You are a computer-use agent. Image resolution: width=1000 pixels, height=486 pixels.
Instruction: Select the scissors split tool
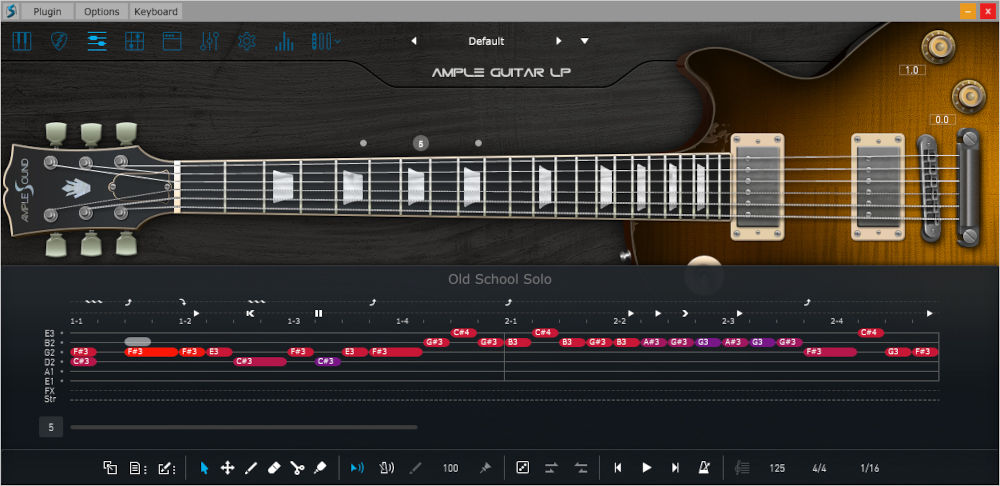click(x=297, y=468)
